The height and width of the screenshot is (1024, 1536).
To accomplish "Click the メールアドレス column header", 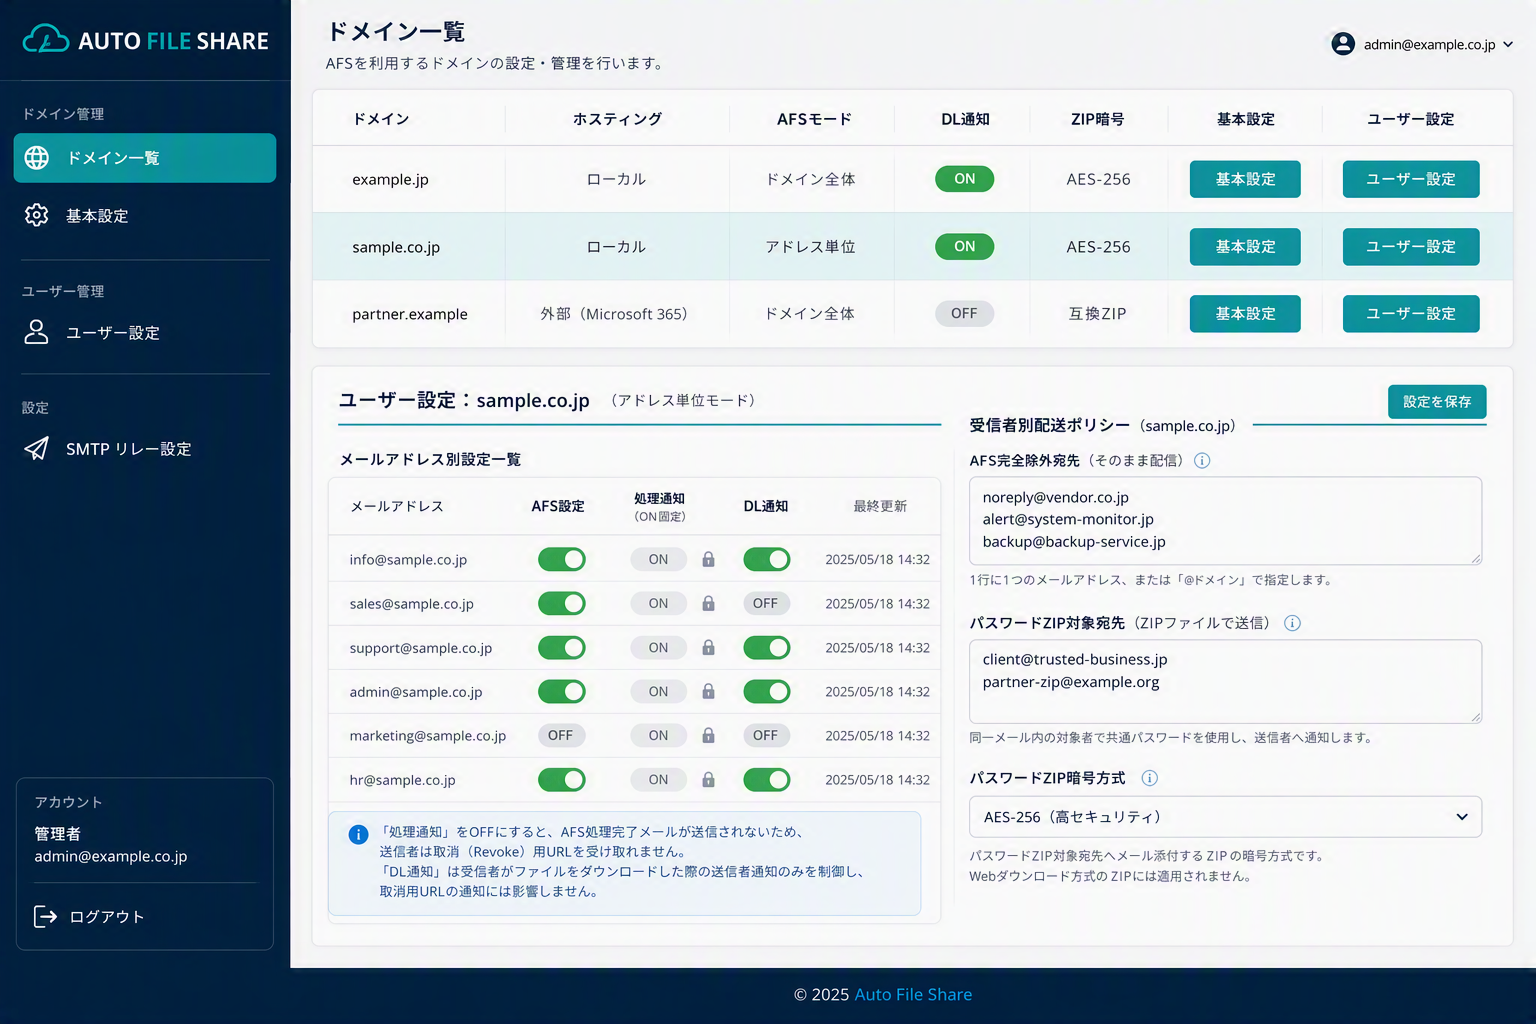I will pos(397,506).
